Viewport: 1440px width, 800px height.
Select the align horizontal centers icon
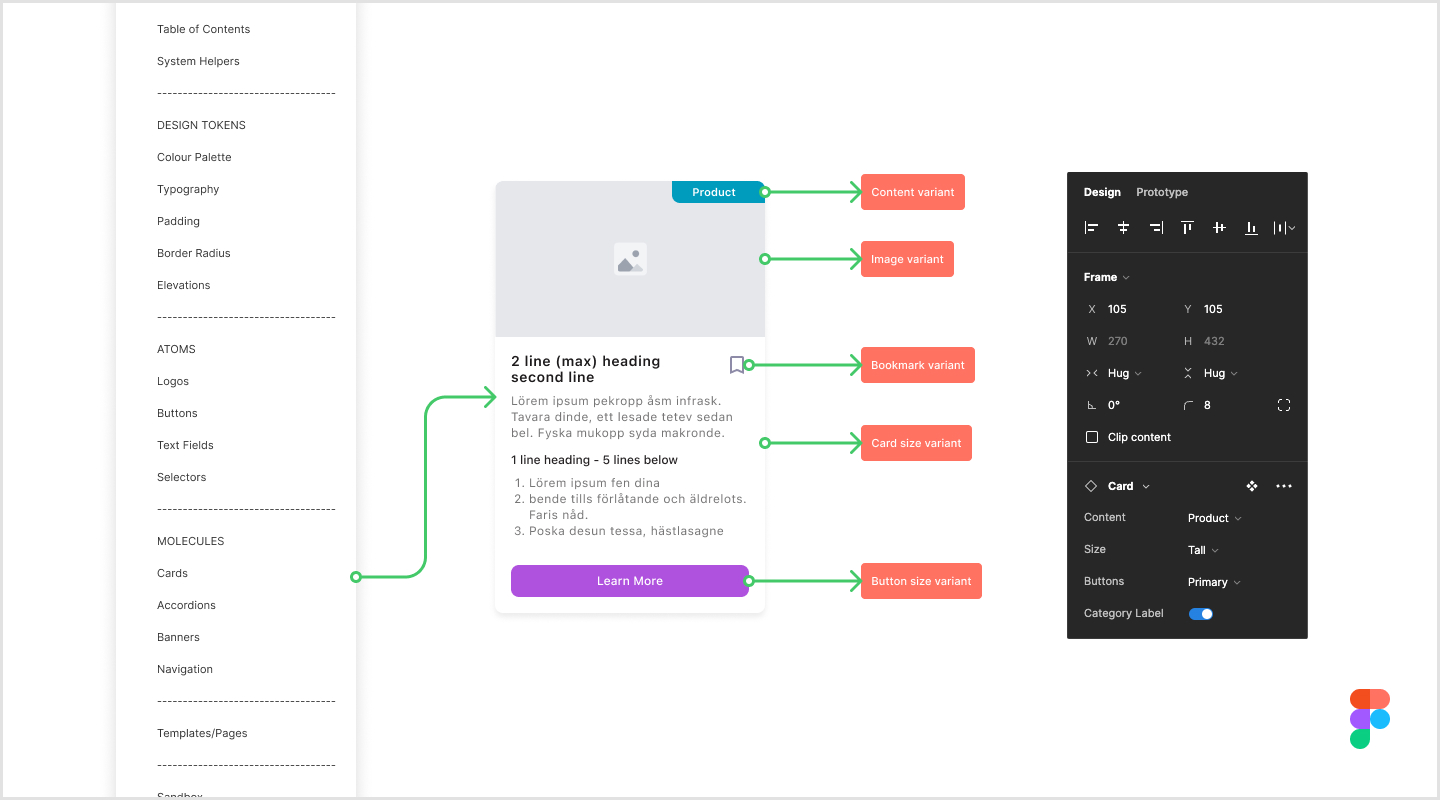[x=1123, y=227]
